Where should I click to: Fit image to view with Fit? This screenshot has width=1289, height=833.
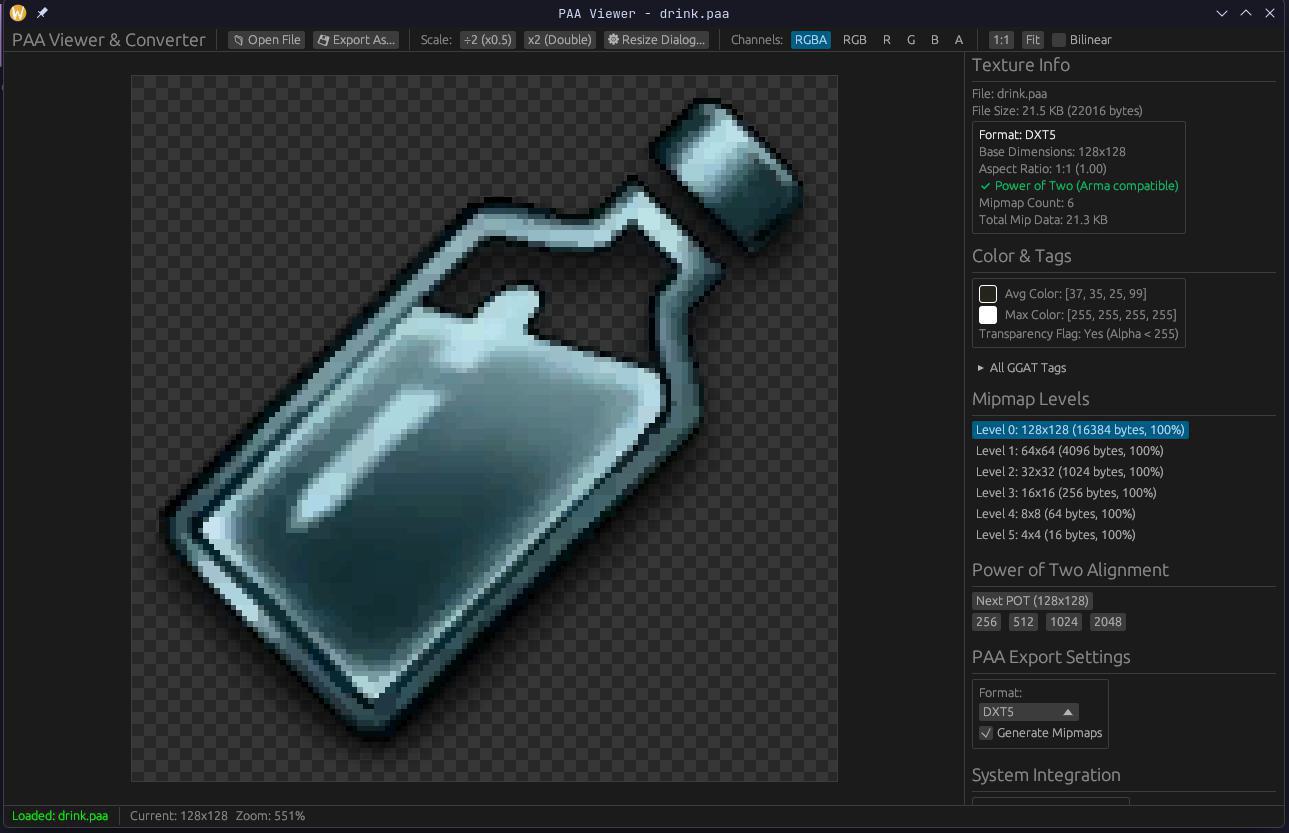tap(1033, 40)
